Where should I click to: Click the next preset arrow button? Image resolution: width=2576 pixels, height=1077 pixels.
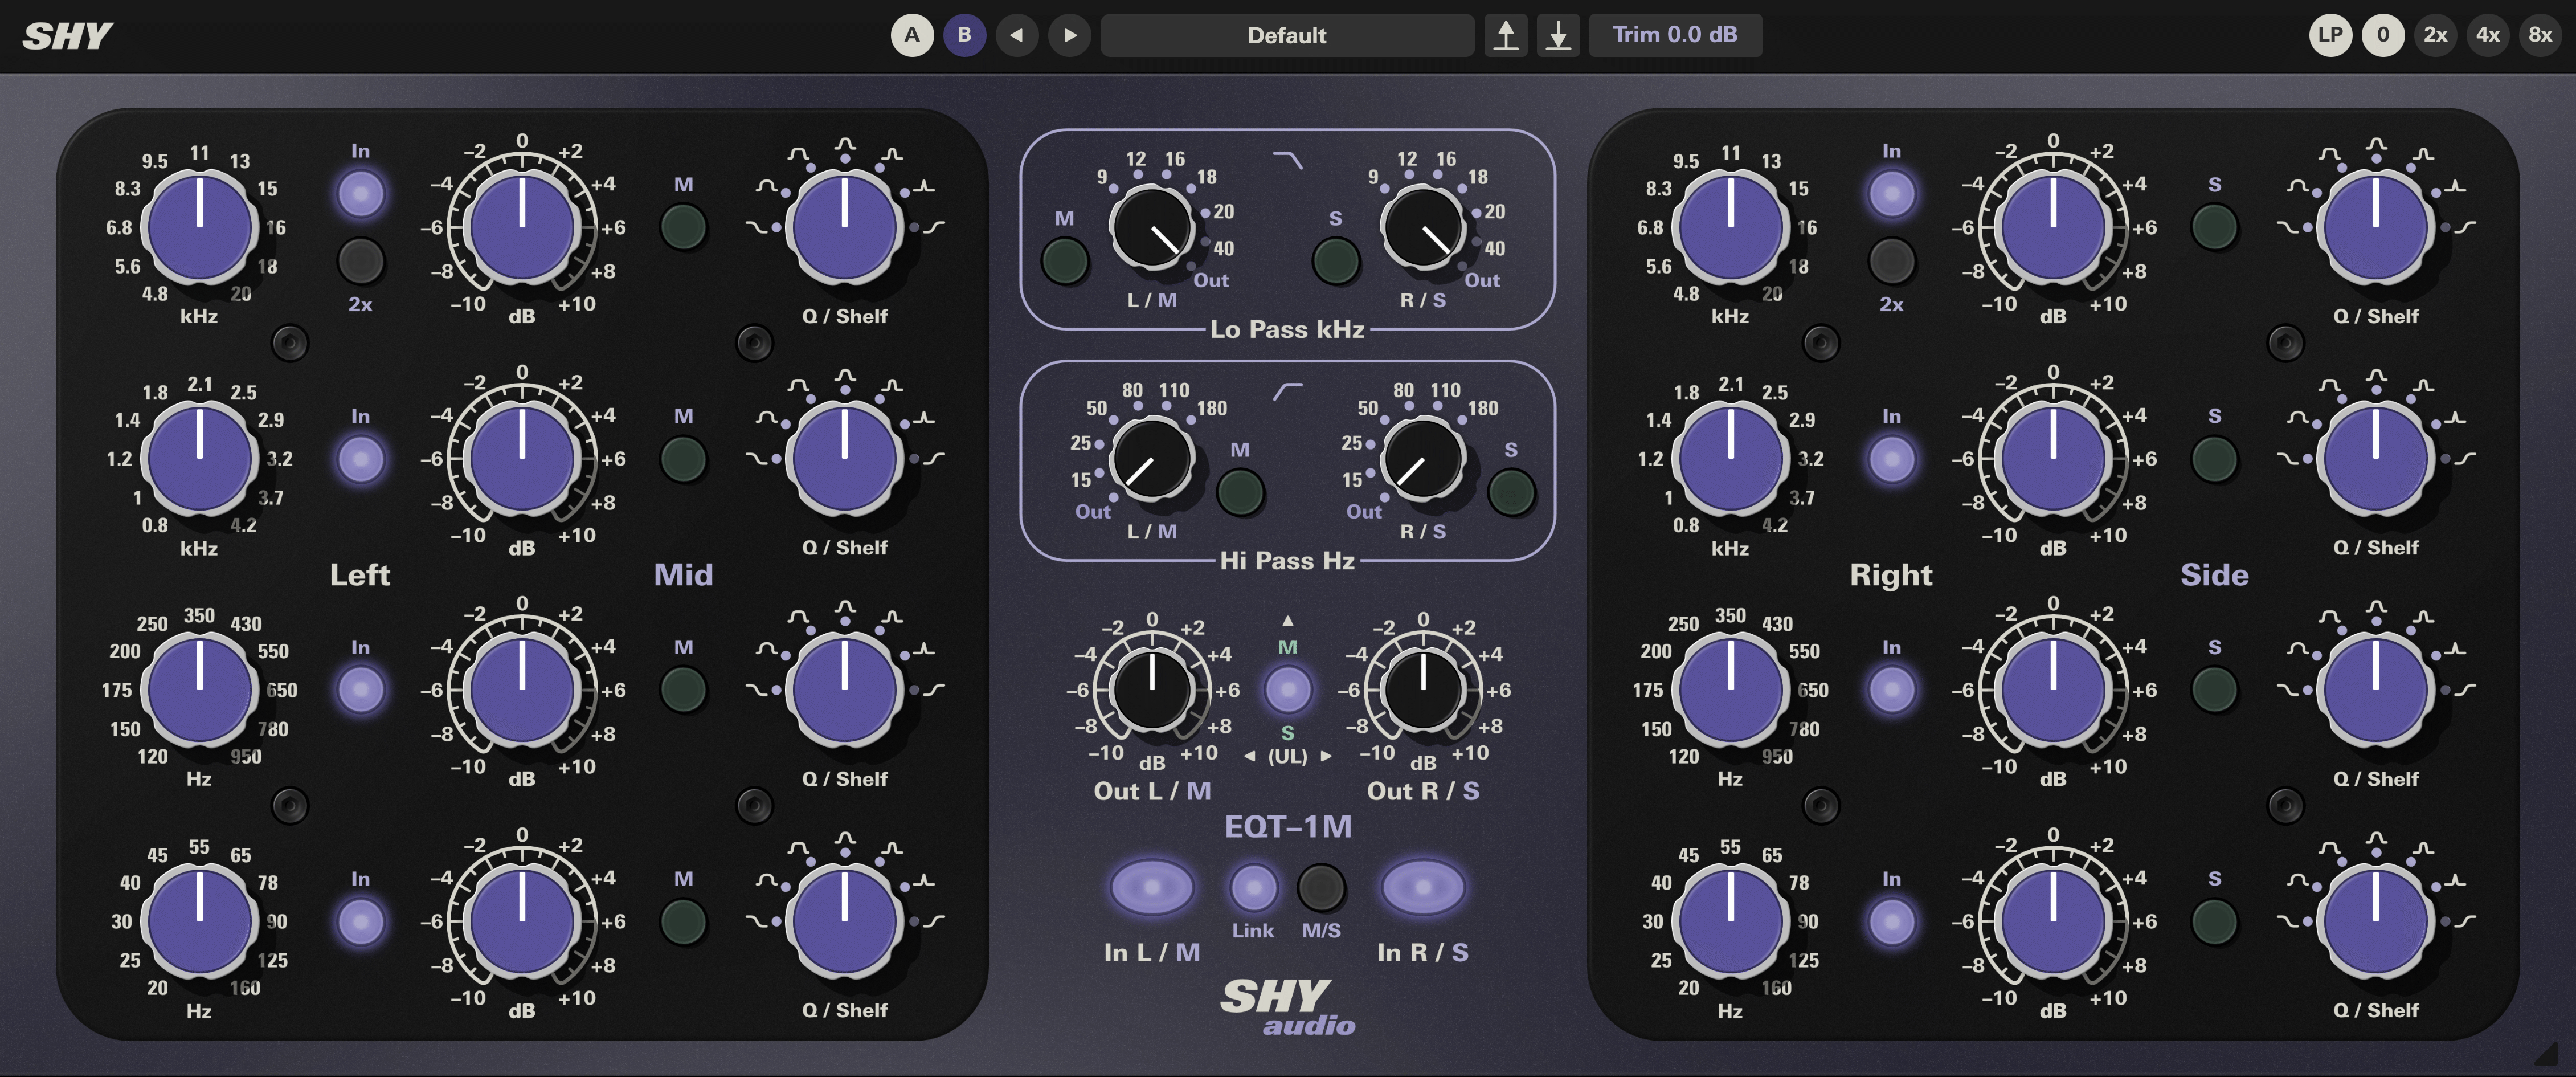[1069, 35]
